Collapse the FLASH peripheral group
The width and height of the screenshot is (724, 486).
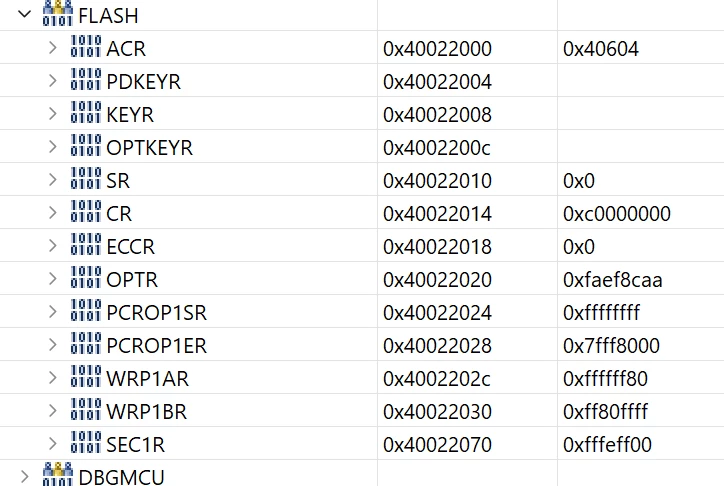(24, 15)
